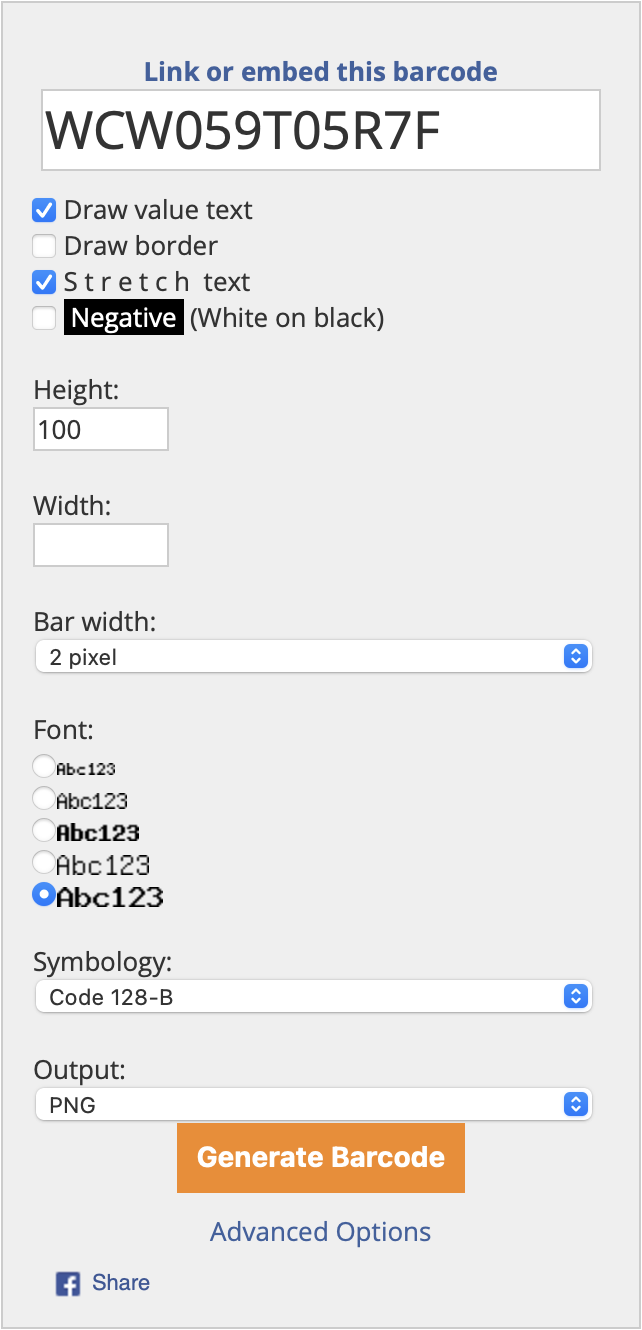642x1330 pixels.
Task: Choose the bold third font option
Action: [x=44, y=830]
